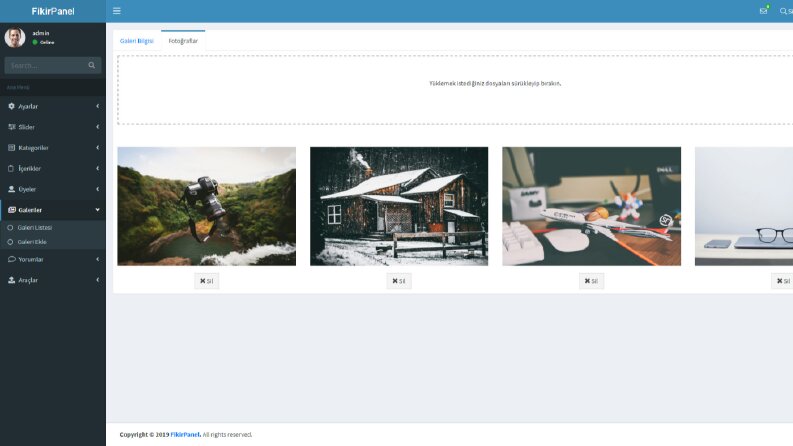The height and width of the screenshot is (446, 793).
Task: Click the sidebar search magnifier button
Action: point(92,65)
